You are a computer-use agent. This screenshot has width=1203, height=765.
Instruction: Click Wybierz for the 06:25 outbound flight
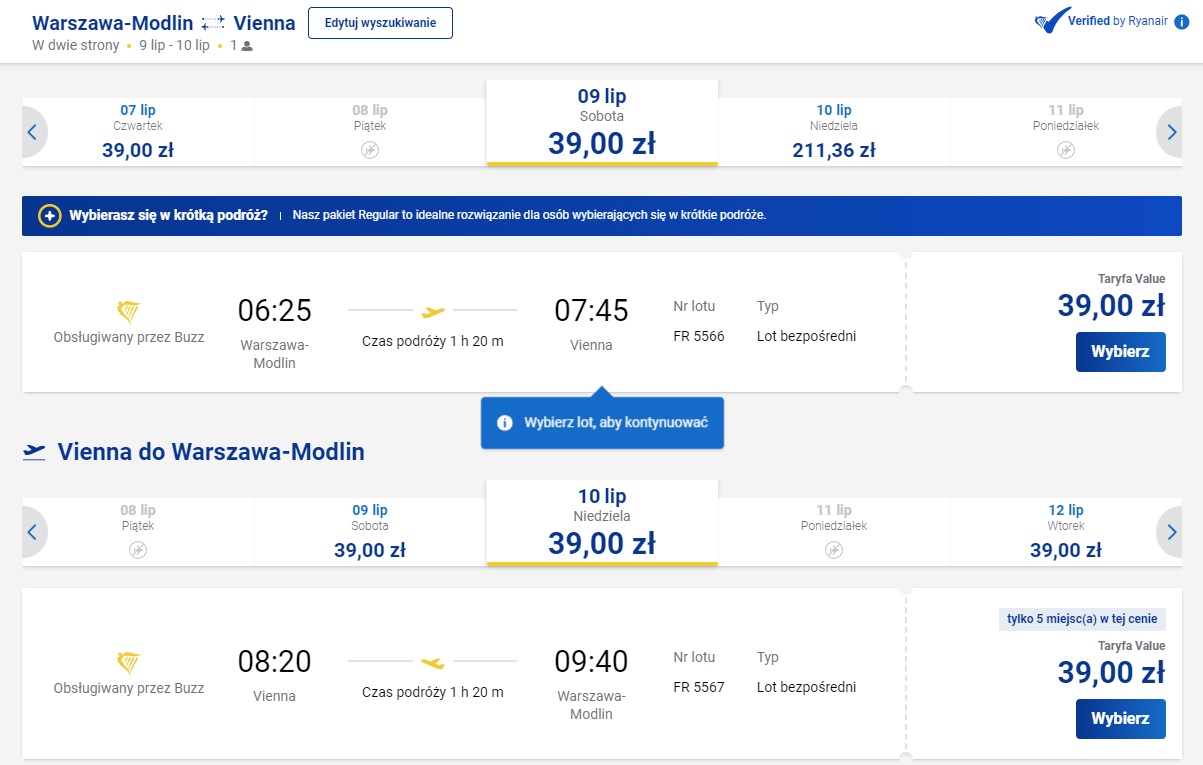[1120, 352]
